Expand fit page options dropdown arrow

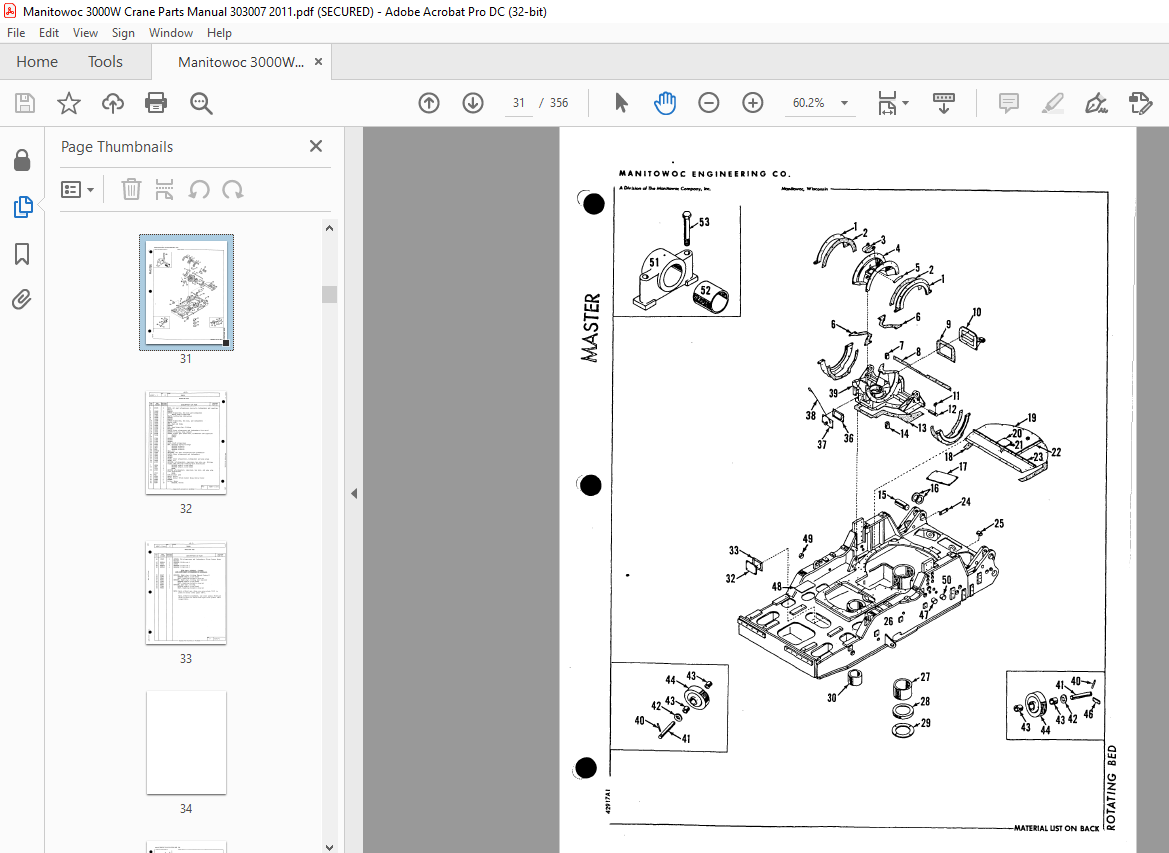(905, 103)
